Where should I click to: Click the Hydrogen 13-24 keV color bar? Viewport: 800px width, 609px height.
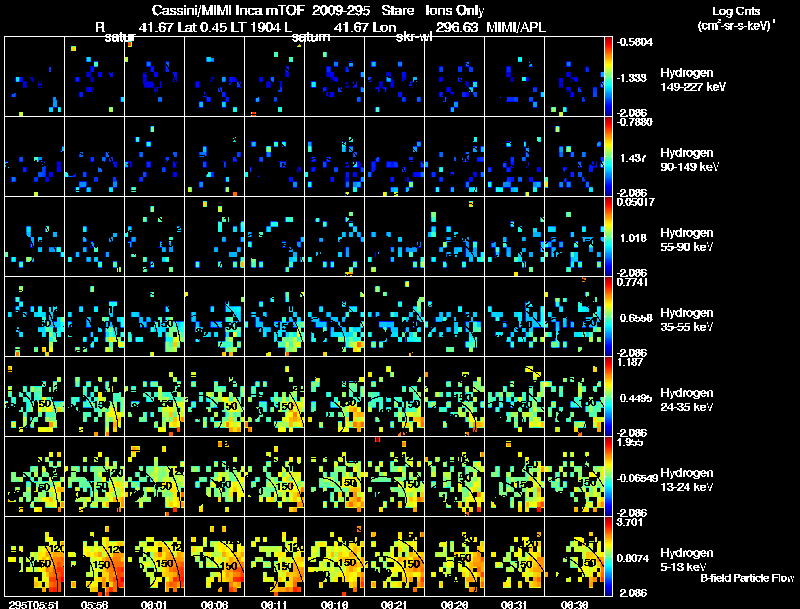tap(608, 476)
